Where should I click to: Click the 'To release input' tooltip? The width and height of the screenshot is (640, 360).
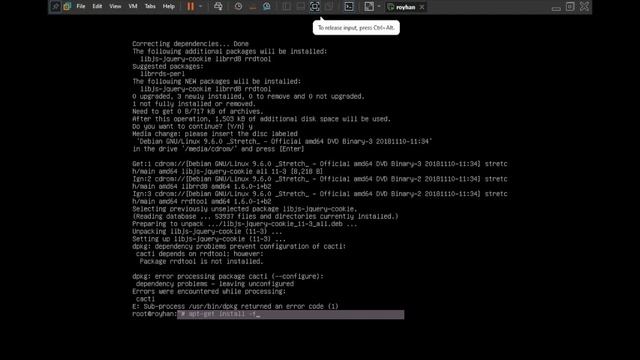(356, 28)
